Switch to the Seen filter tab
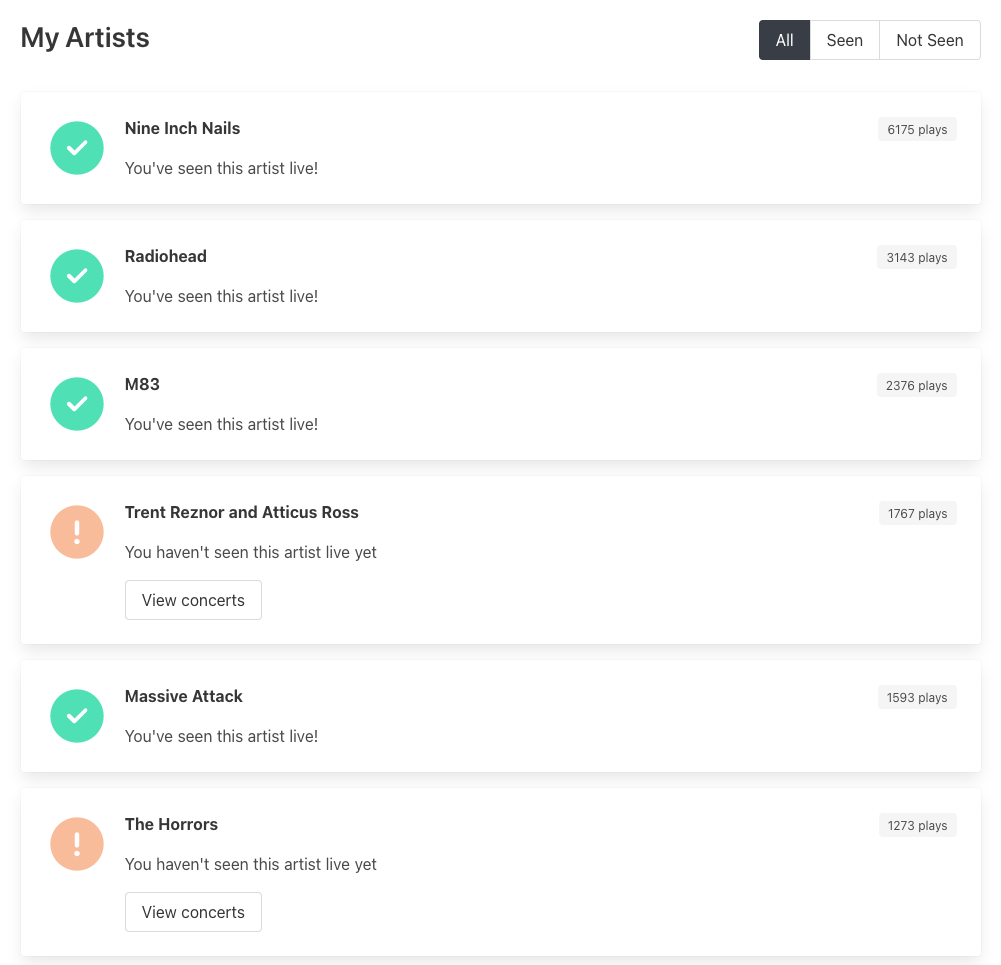The width and height of the screenshot is (1001, 965). [844, 40]
